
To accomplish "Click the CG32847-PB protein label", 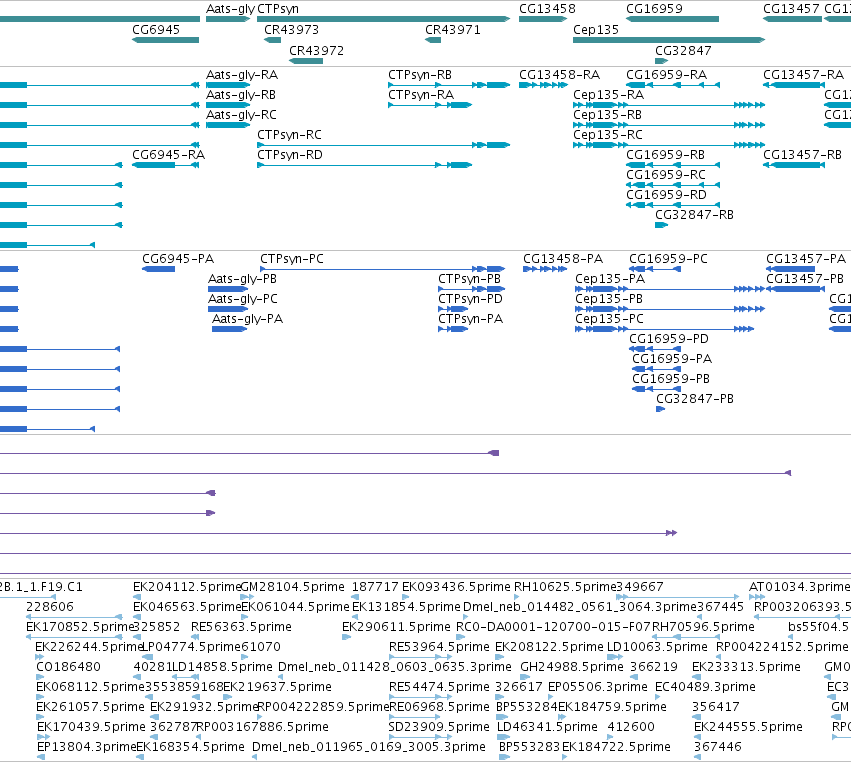I will (695, 399).
